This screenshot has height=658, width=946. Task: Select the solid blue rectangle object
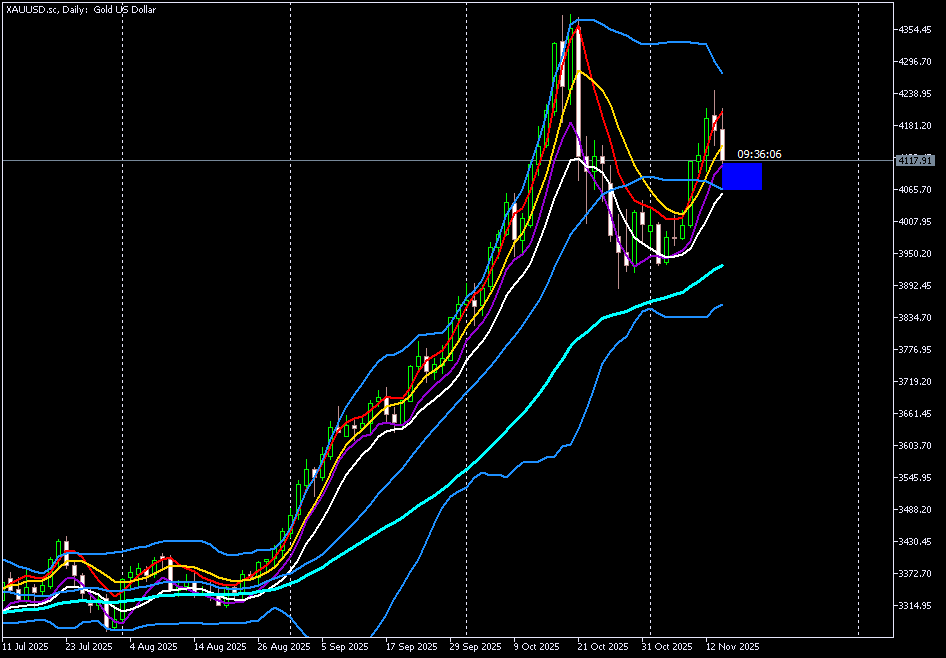tap(741, 177)
